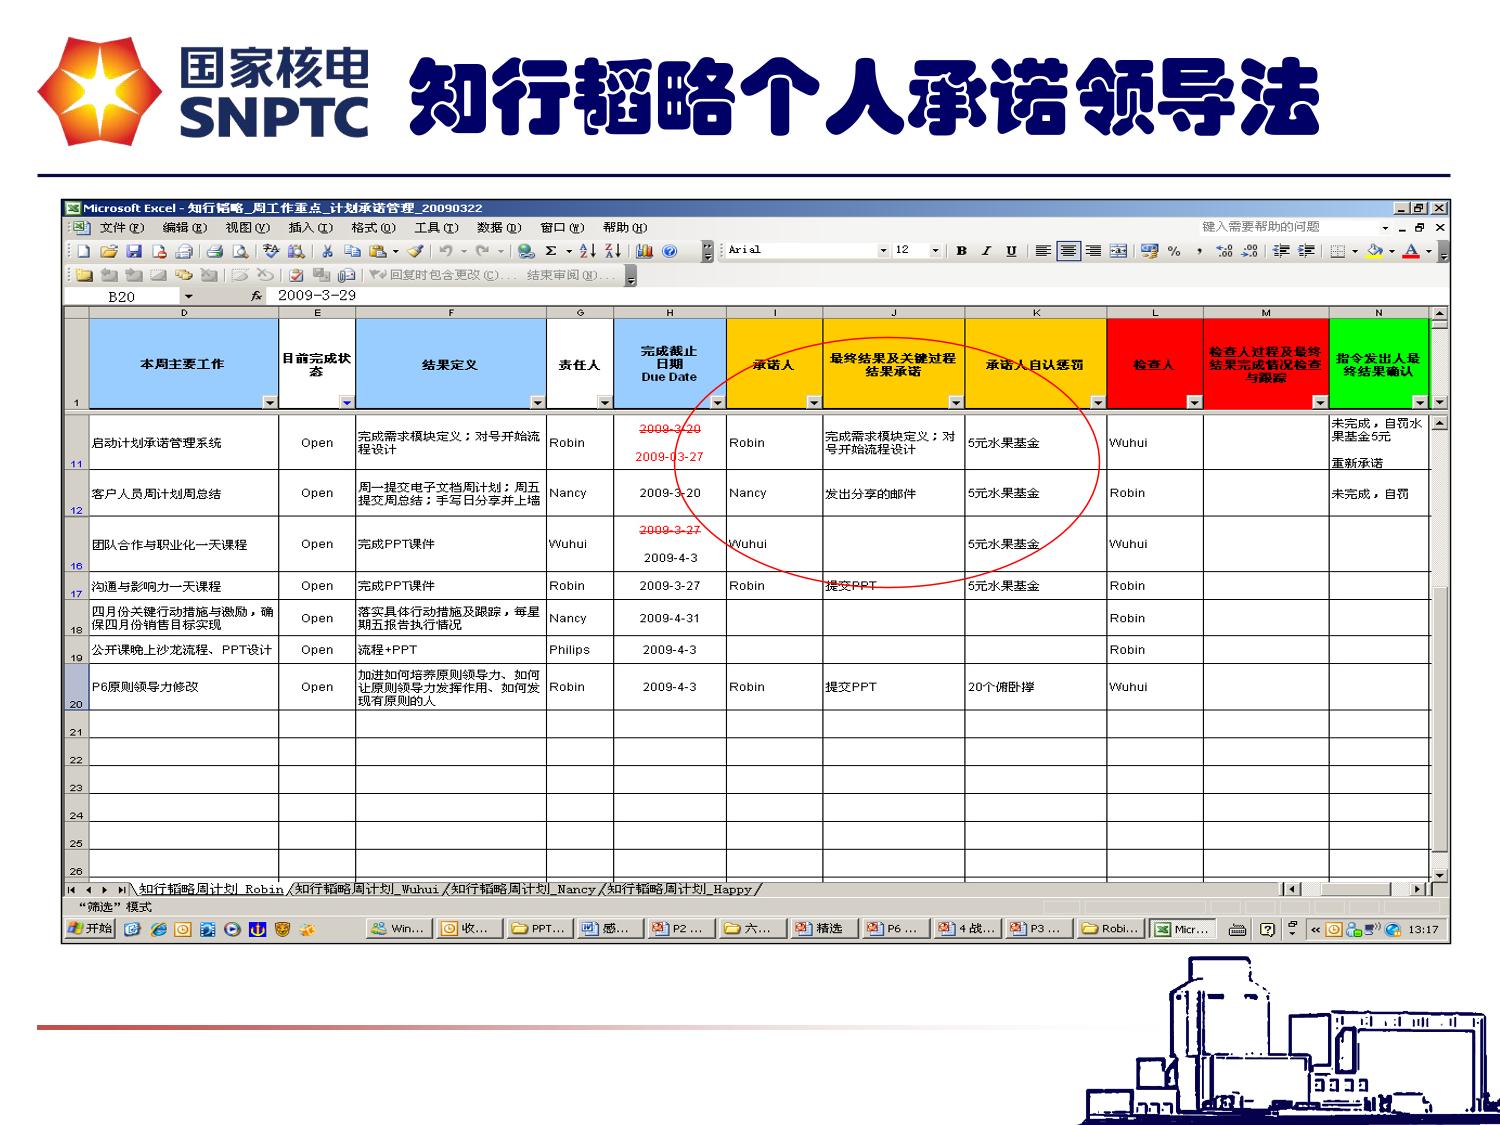Toggle center alignment button
Viewport: 1500px width, 1125px height.
coord(1068,251)
